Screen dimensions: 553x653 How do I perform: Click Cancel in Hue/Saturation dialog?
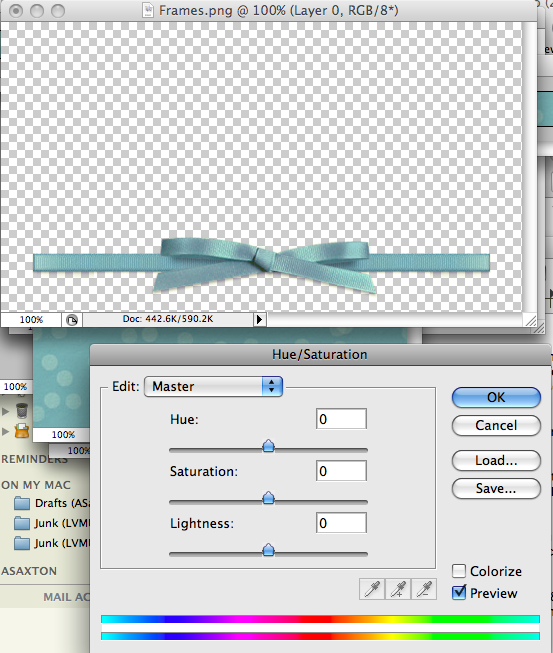[x=496, y=425]
